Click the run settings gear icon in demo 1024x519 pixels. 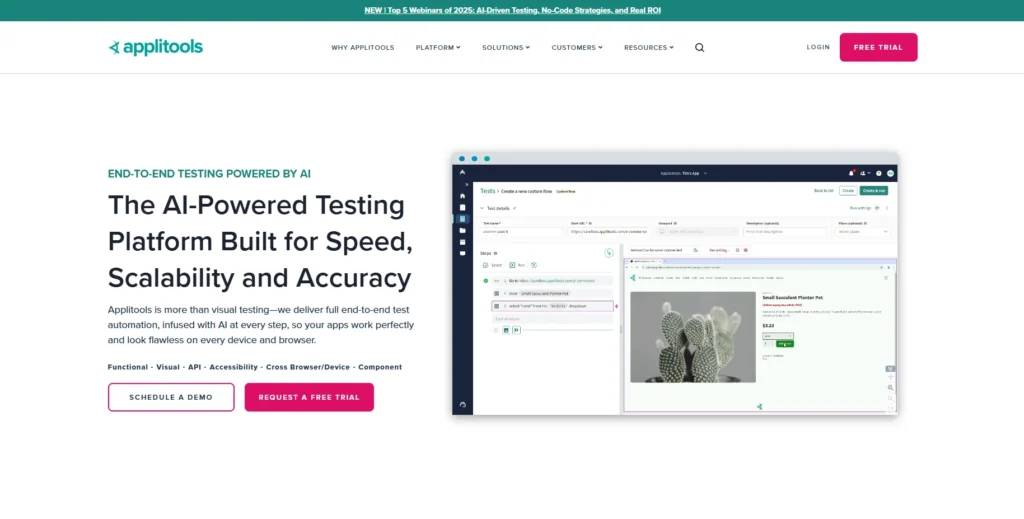(877, 208)
